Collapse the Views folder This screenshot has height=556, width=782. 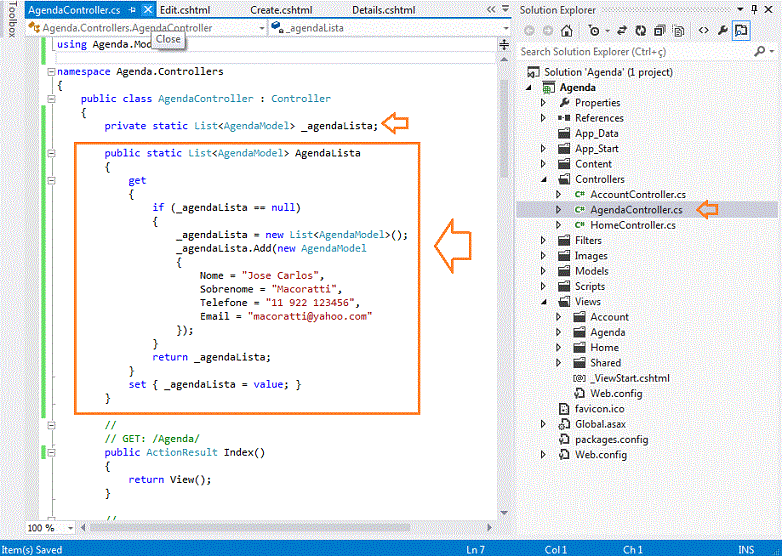(544, 302)
